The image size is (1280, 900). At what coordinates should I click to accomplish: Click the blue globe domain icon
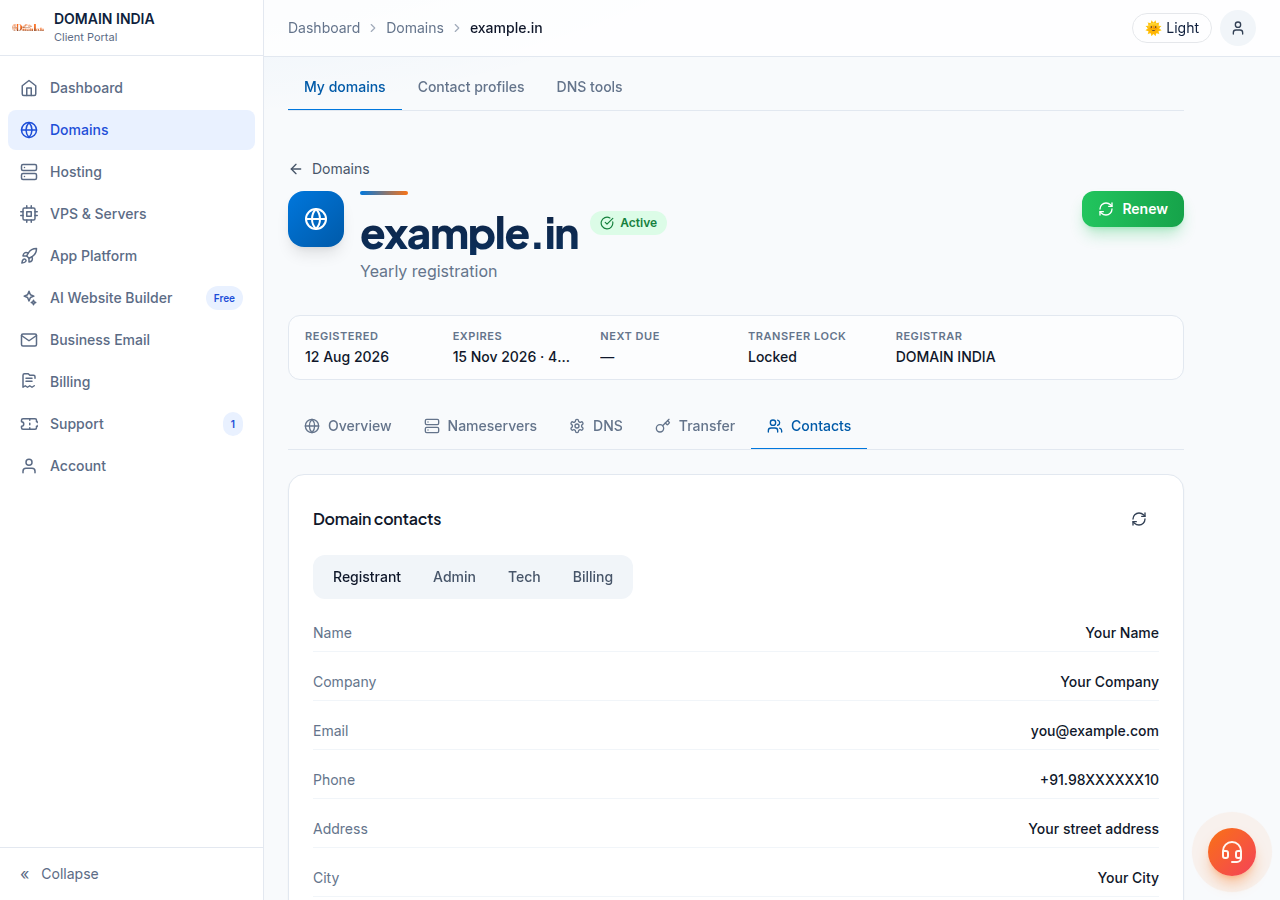316,219
